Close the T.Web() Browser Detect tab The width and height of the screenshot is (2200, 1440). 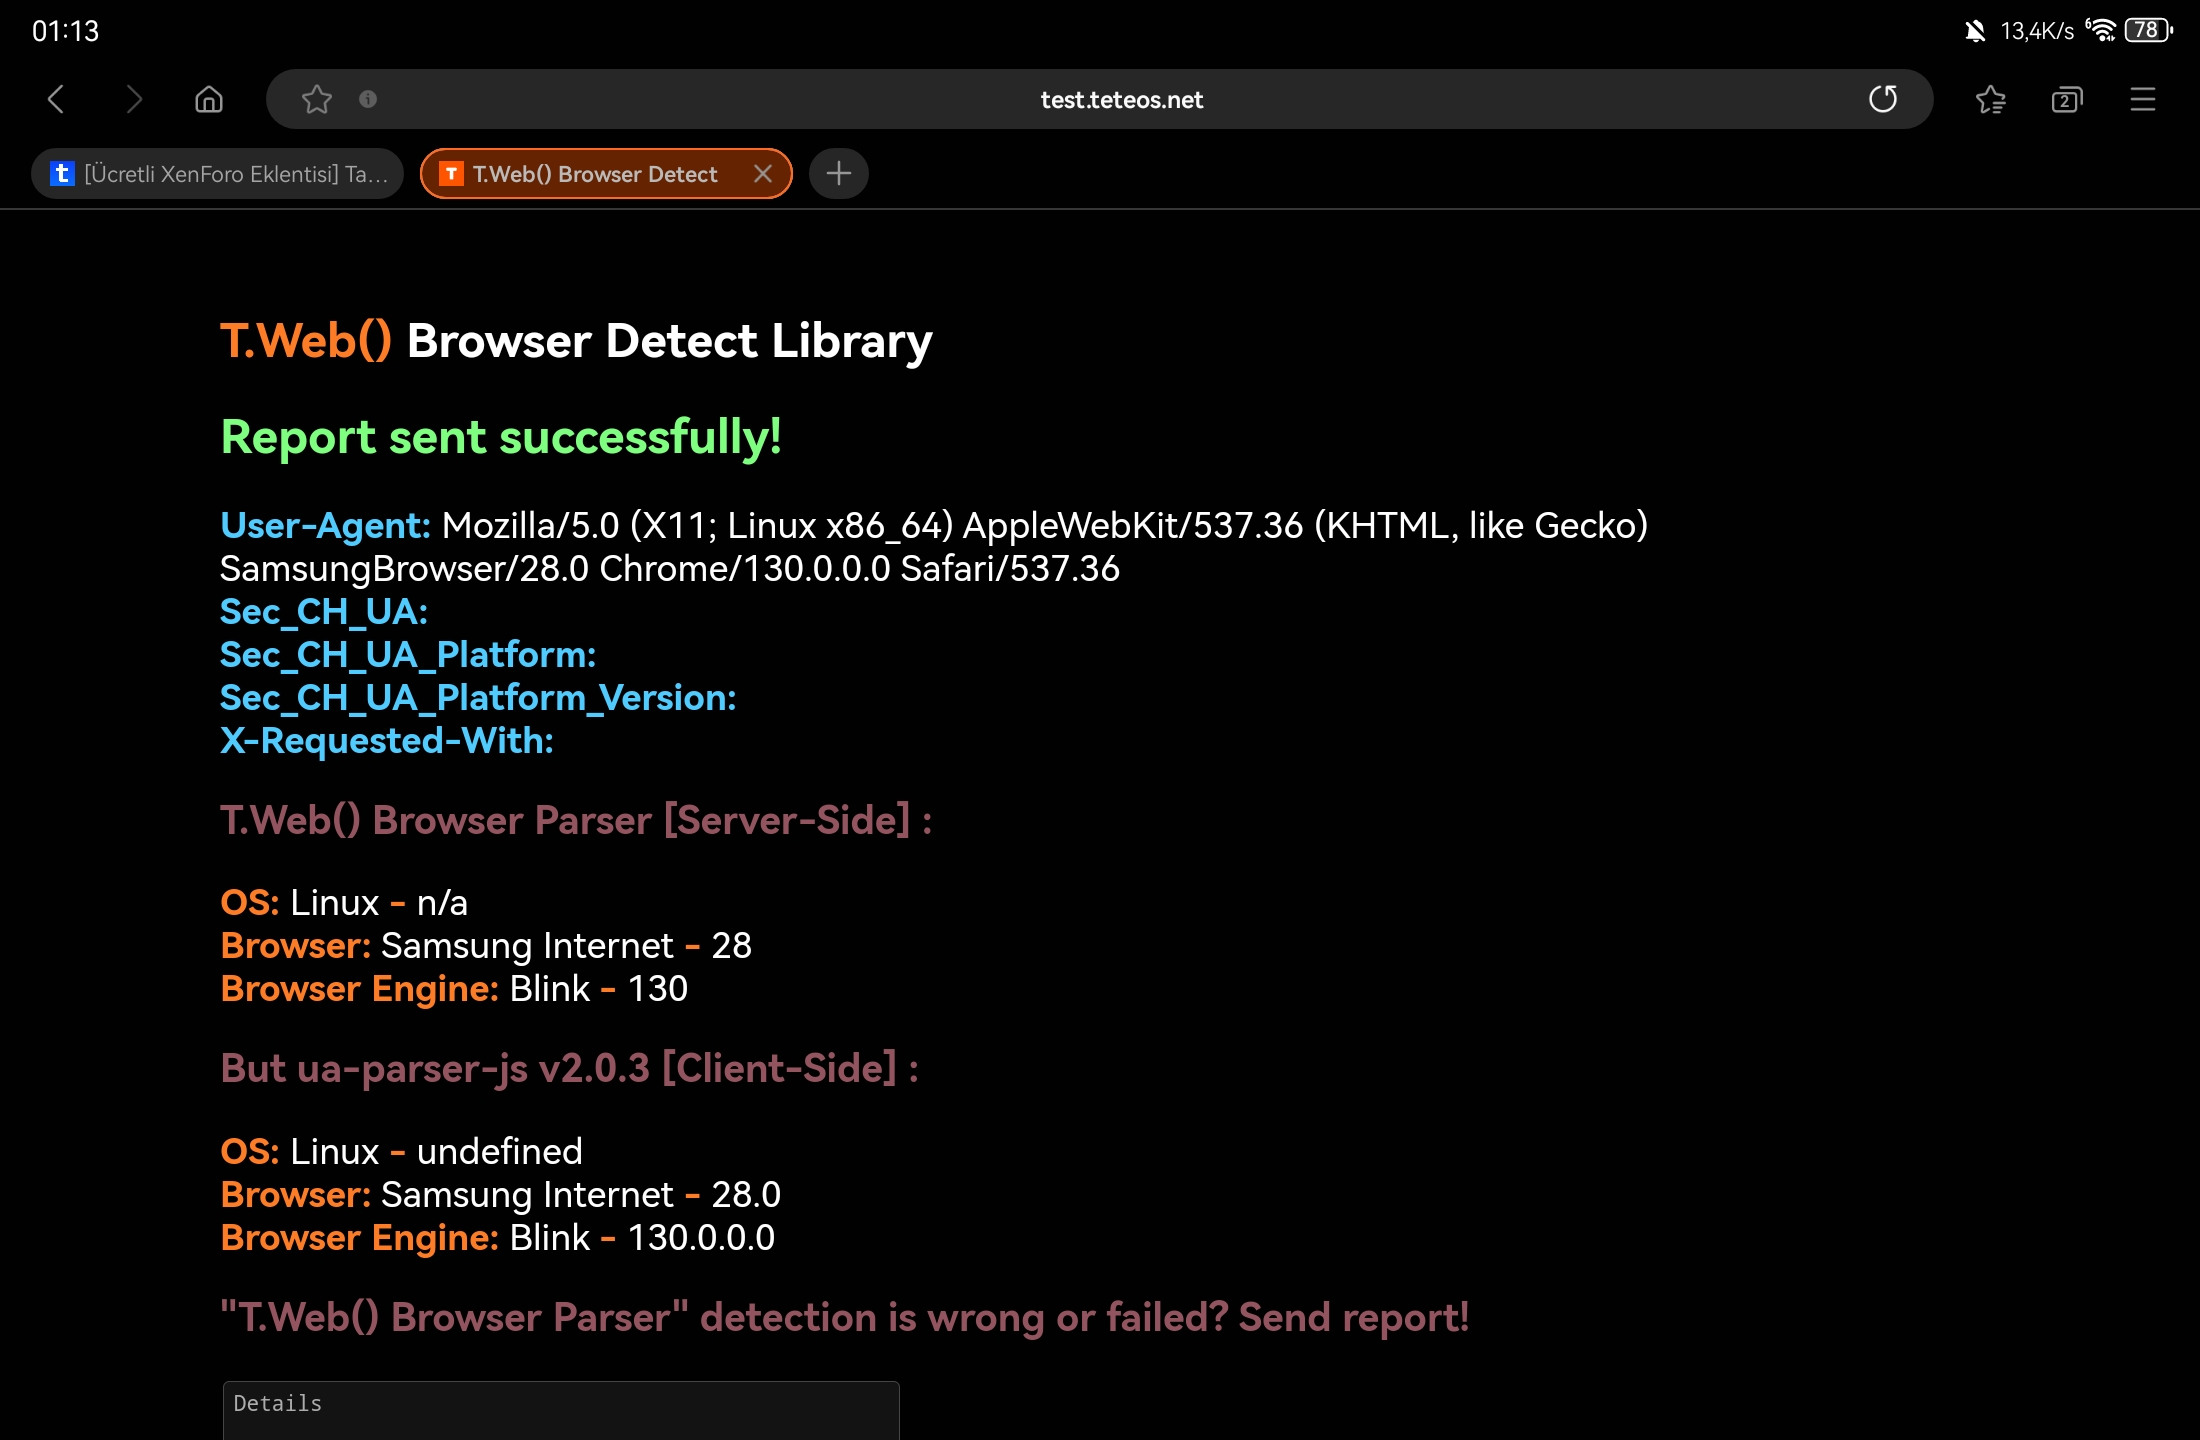pos(763,174)
